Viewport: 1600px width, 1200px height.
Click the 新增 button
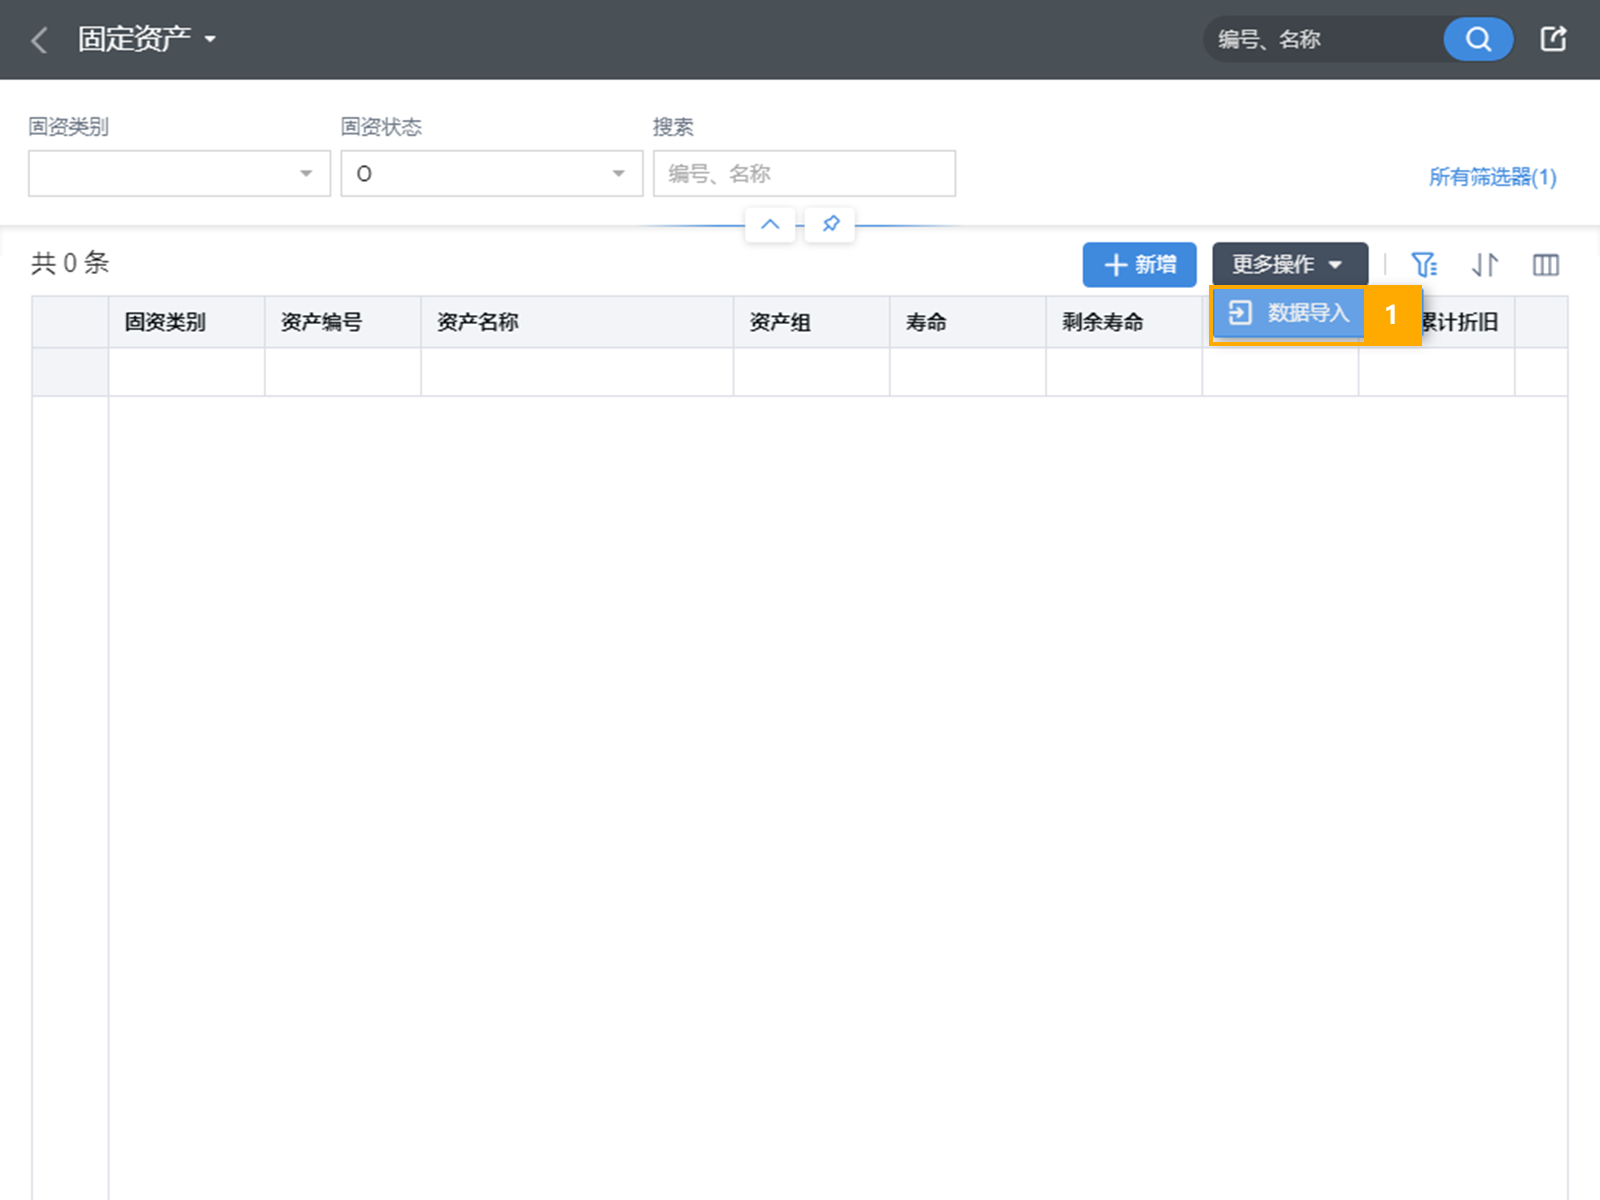1139,265
